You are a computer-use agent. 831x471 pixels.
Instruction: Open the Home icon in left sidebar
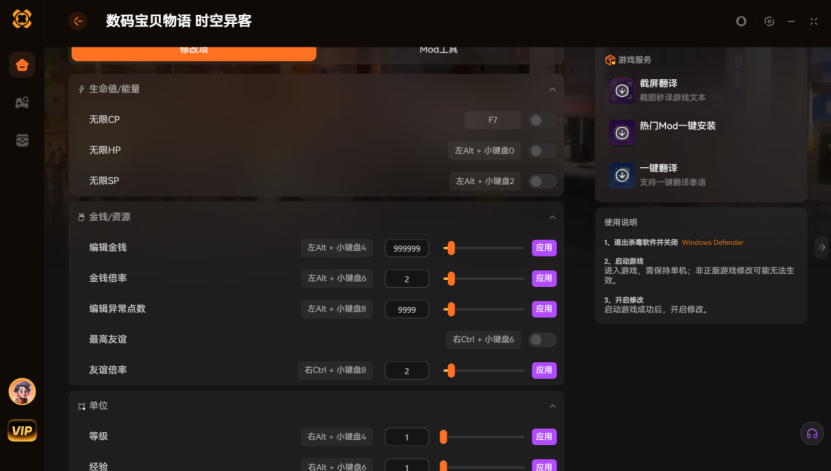22,65
